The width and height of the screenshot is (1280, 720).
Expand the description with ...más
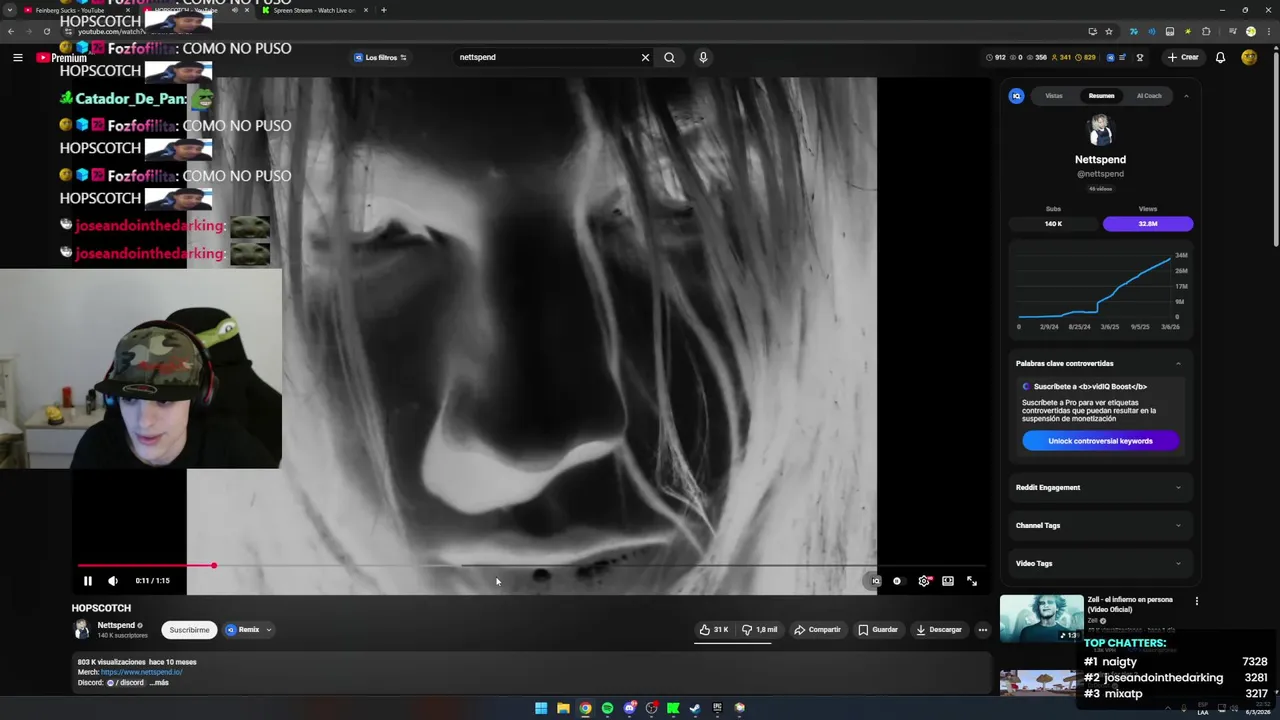pos(160,682)
